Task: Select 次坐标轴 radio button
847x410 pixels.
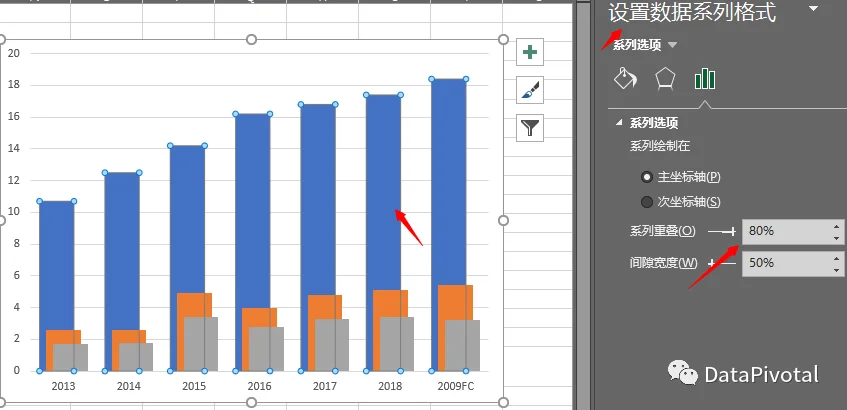Action: click(646, 202)
